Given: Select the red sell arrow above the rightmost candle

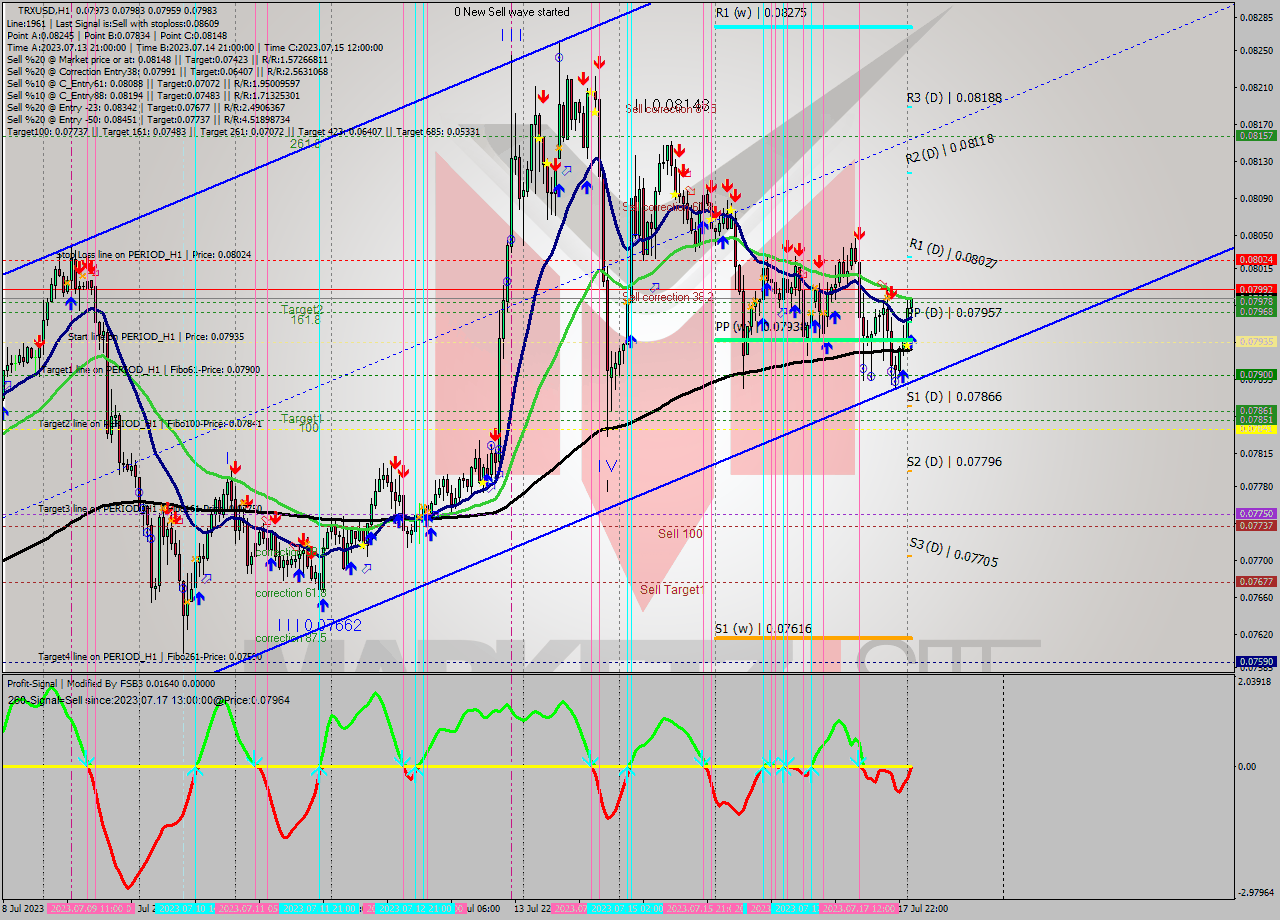Looking at the screenshot, I should click(x=891, y=293).
